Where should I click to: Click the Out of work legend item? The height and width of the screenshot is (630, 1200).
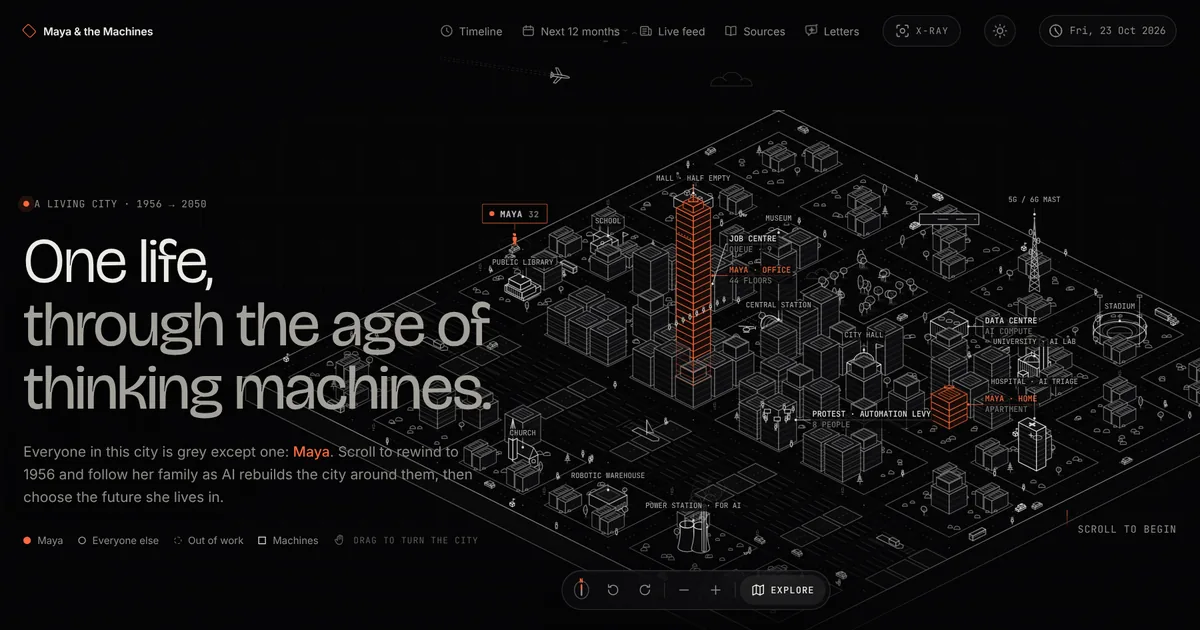pyautogui.click(x=208, y=541)
